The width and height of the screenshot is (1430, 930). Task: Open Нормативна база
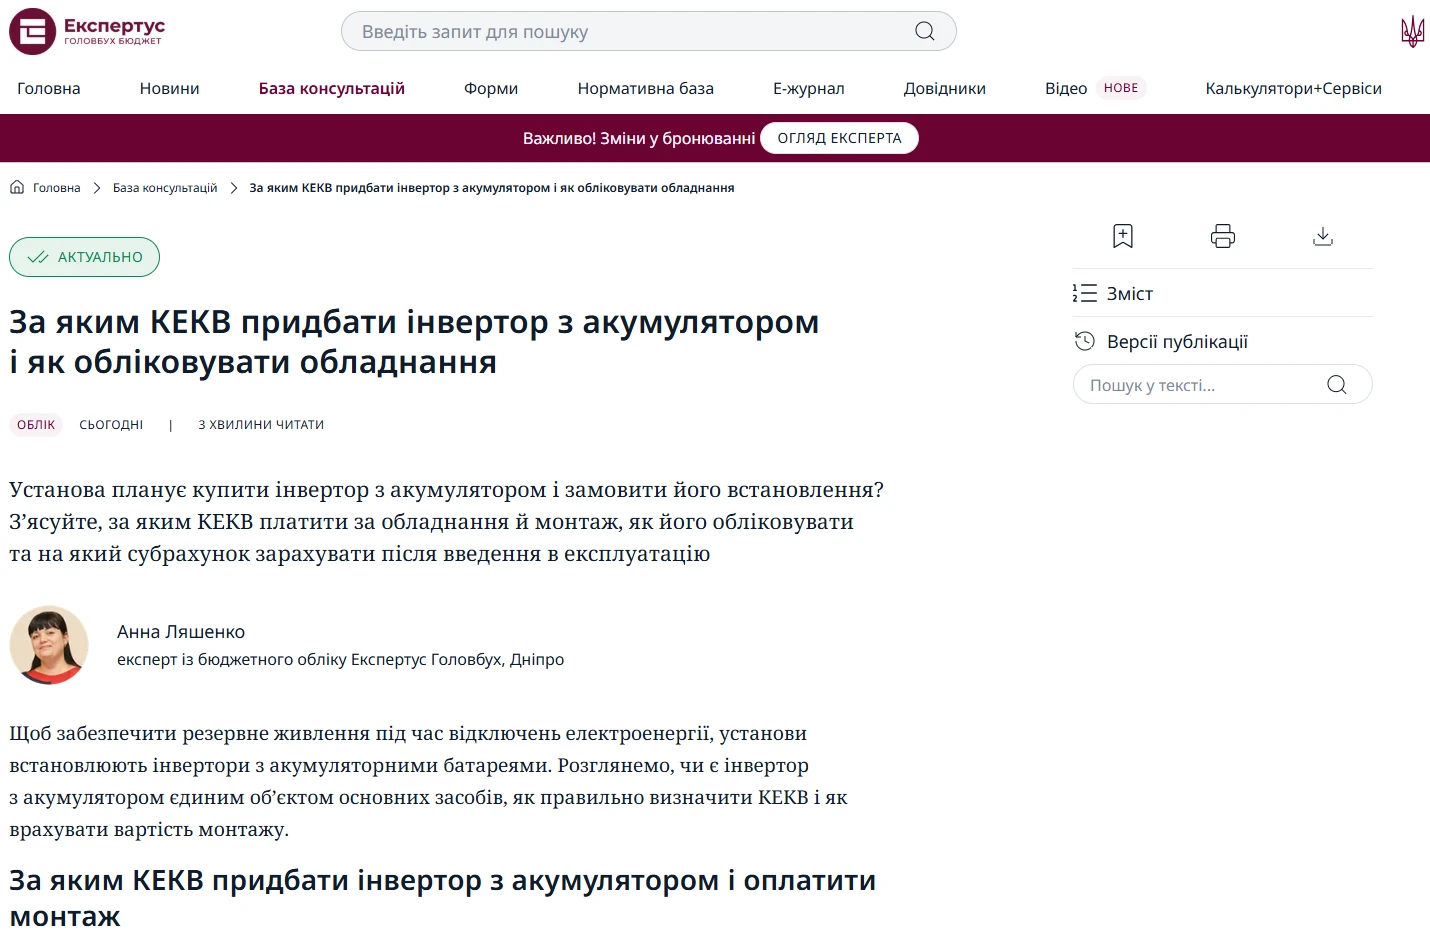646,88
